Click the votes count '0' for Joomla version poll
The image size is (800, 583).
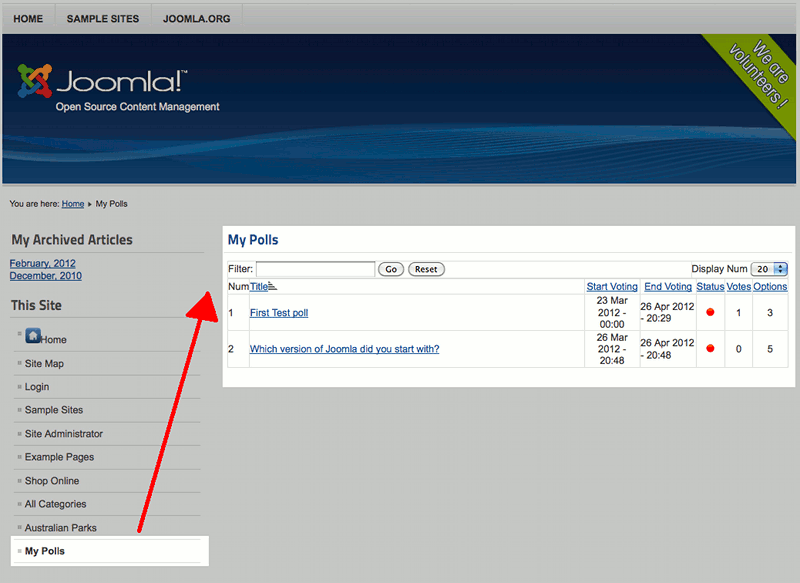(x=738, y=349)
